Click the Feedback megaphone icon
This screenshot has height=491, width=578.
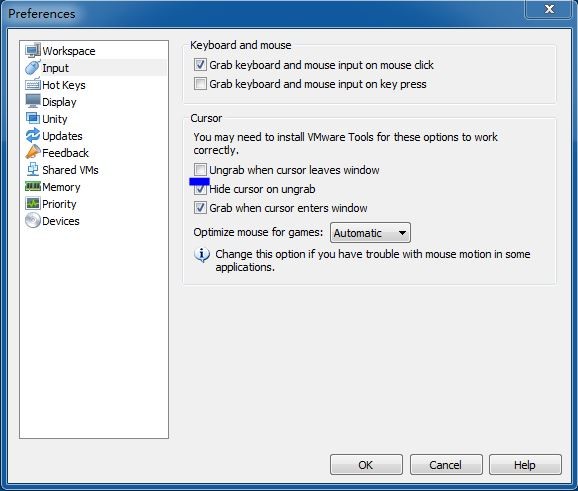click(33, 152)
